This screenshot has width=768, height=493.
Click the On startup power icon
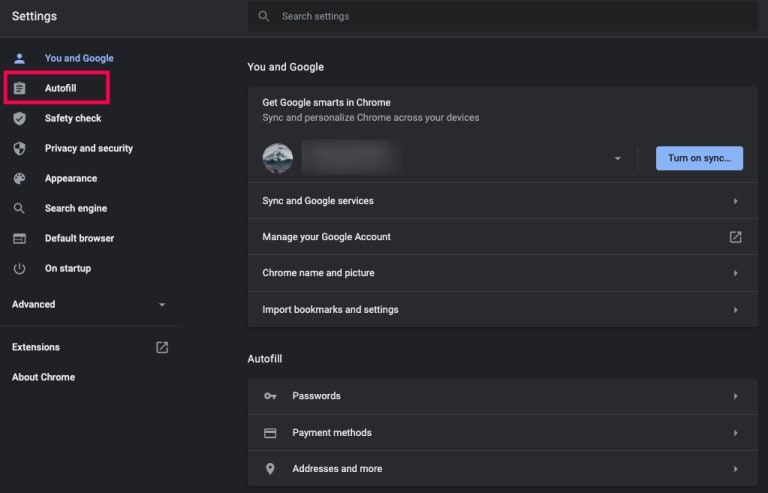coord(19,269)
